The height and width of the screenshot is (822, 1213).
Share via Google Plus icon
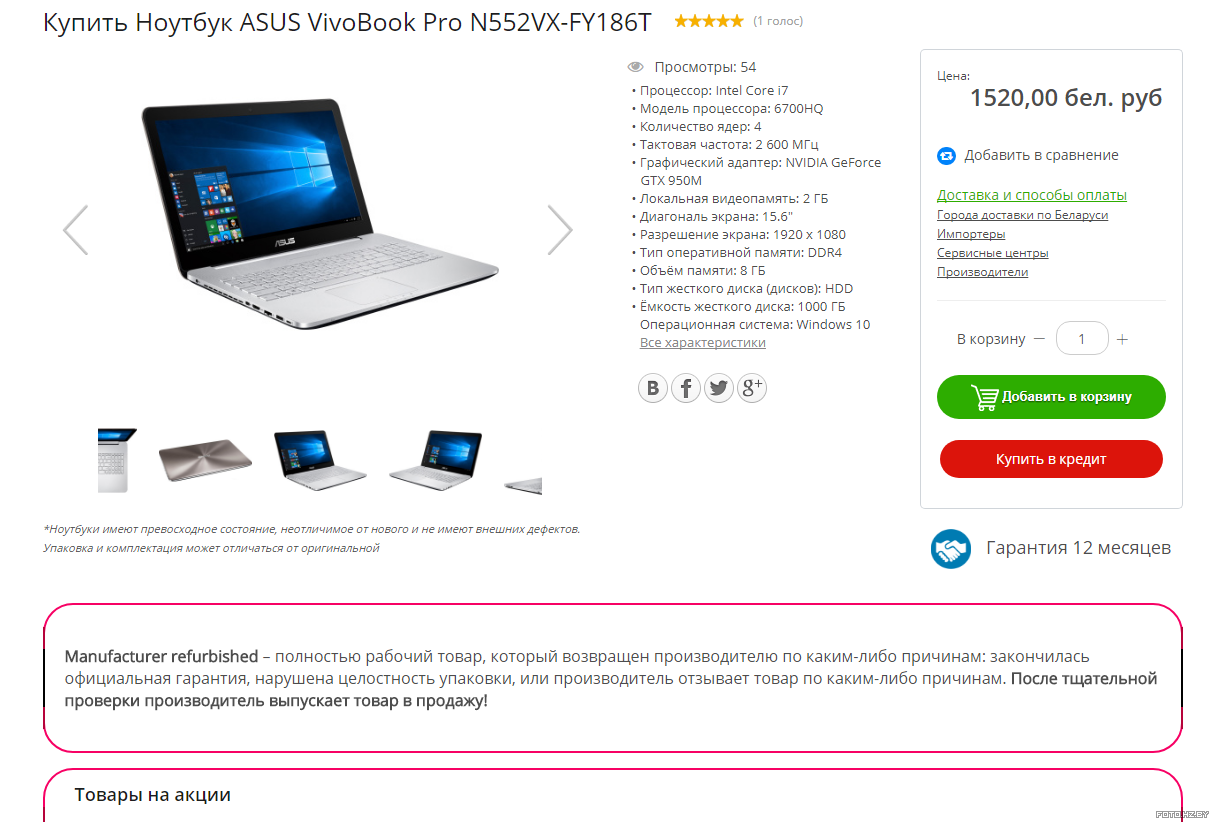[752, 388]
